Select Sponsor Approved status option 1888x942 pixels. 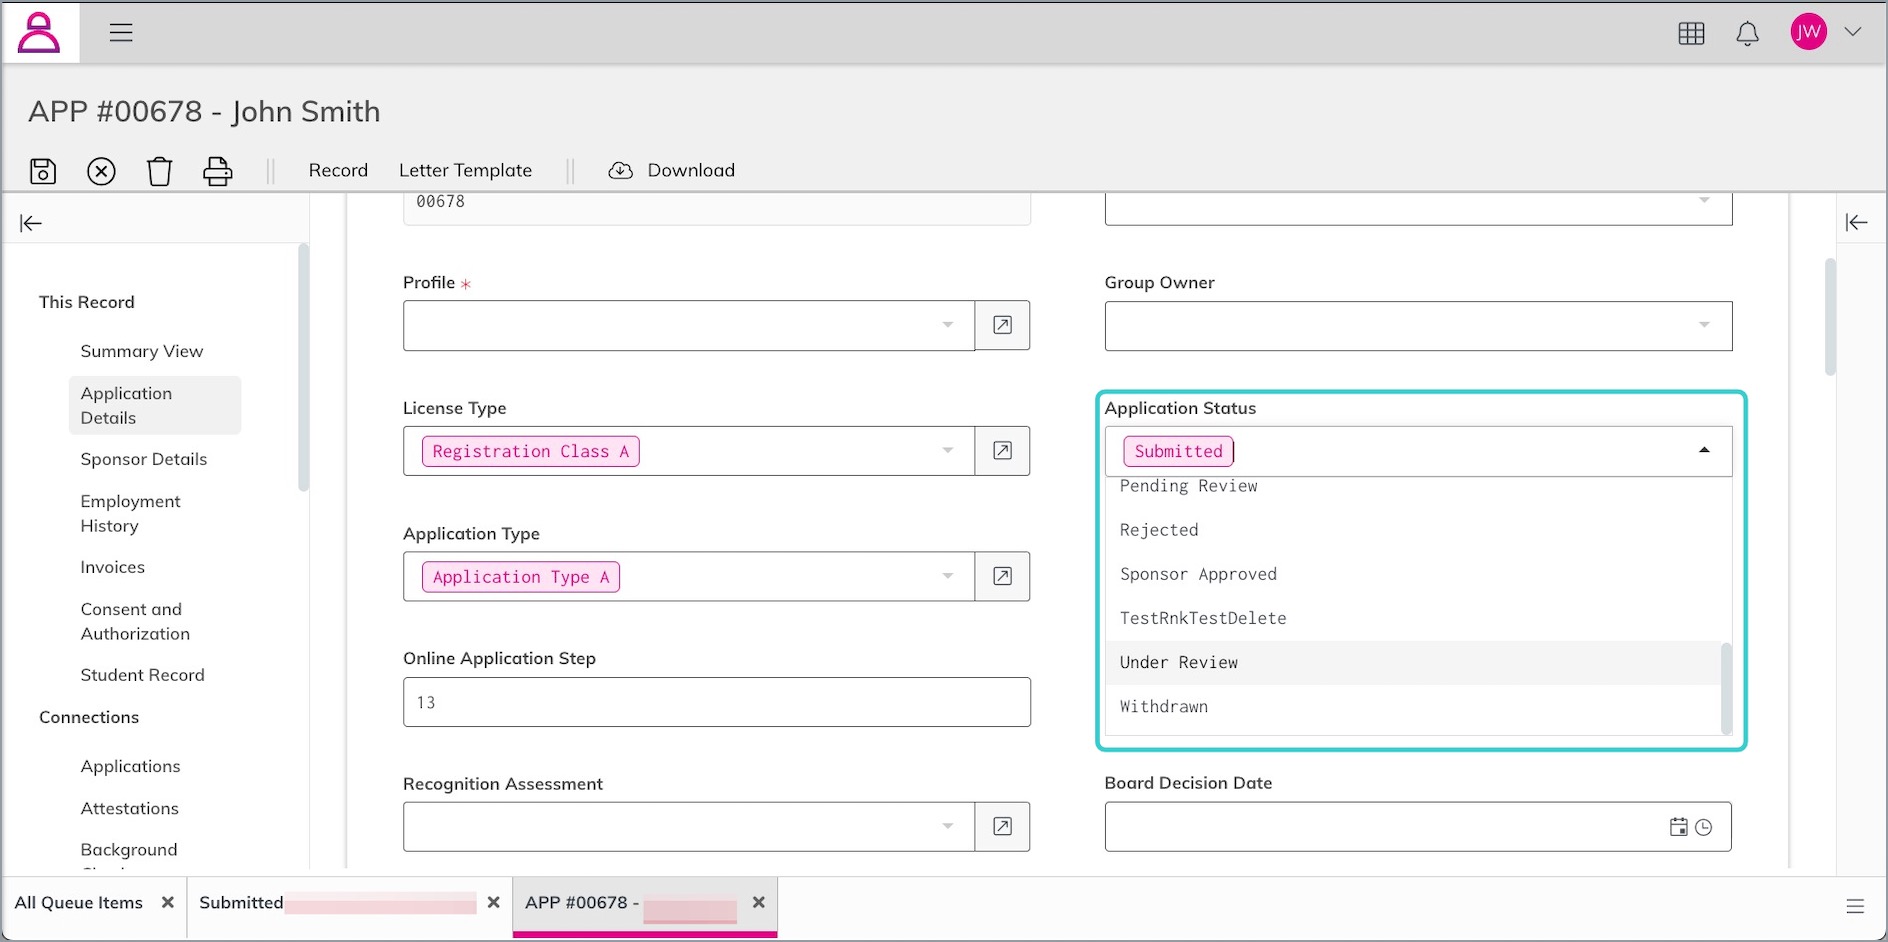tap(1412, 574)
